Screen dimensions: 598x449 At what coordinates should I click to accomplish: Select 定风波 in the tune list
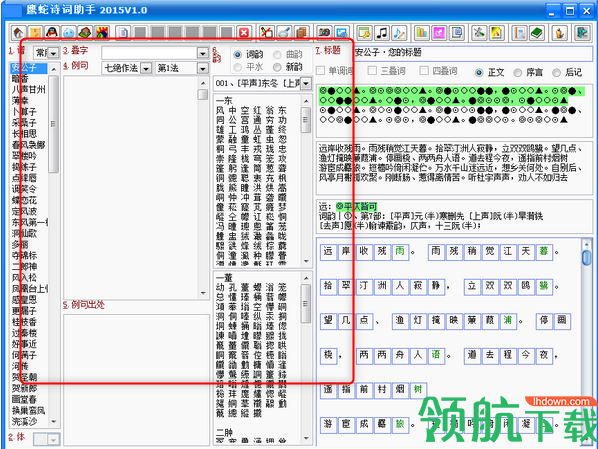pos(24,211)
